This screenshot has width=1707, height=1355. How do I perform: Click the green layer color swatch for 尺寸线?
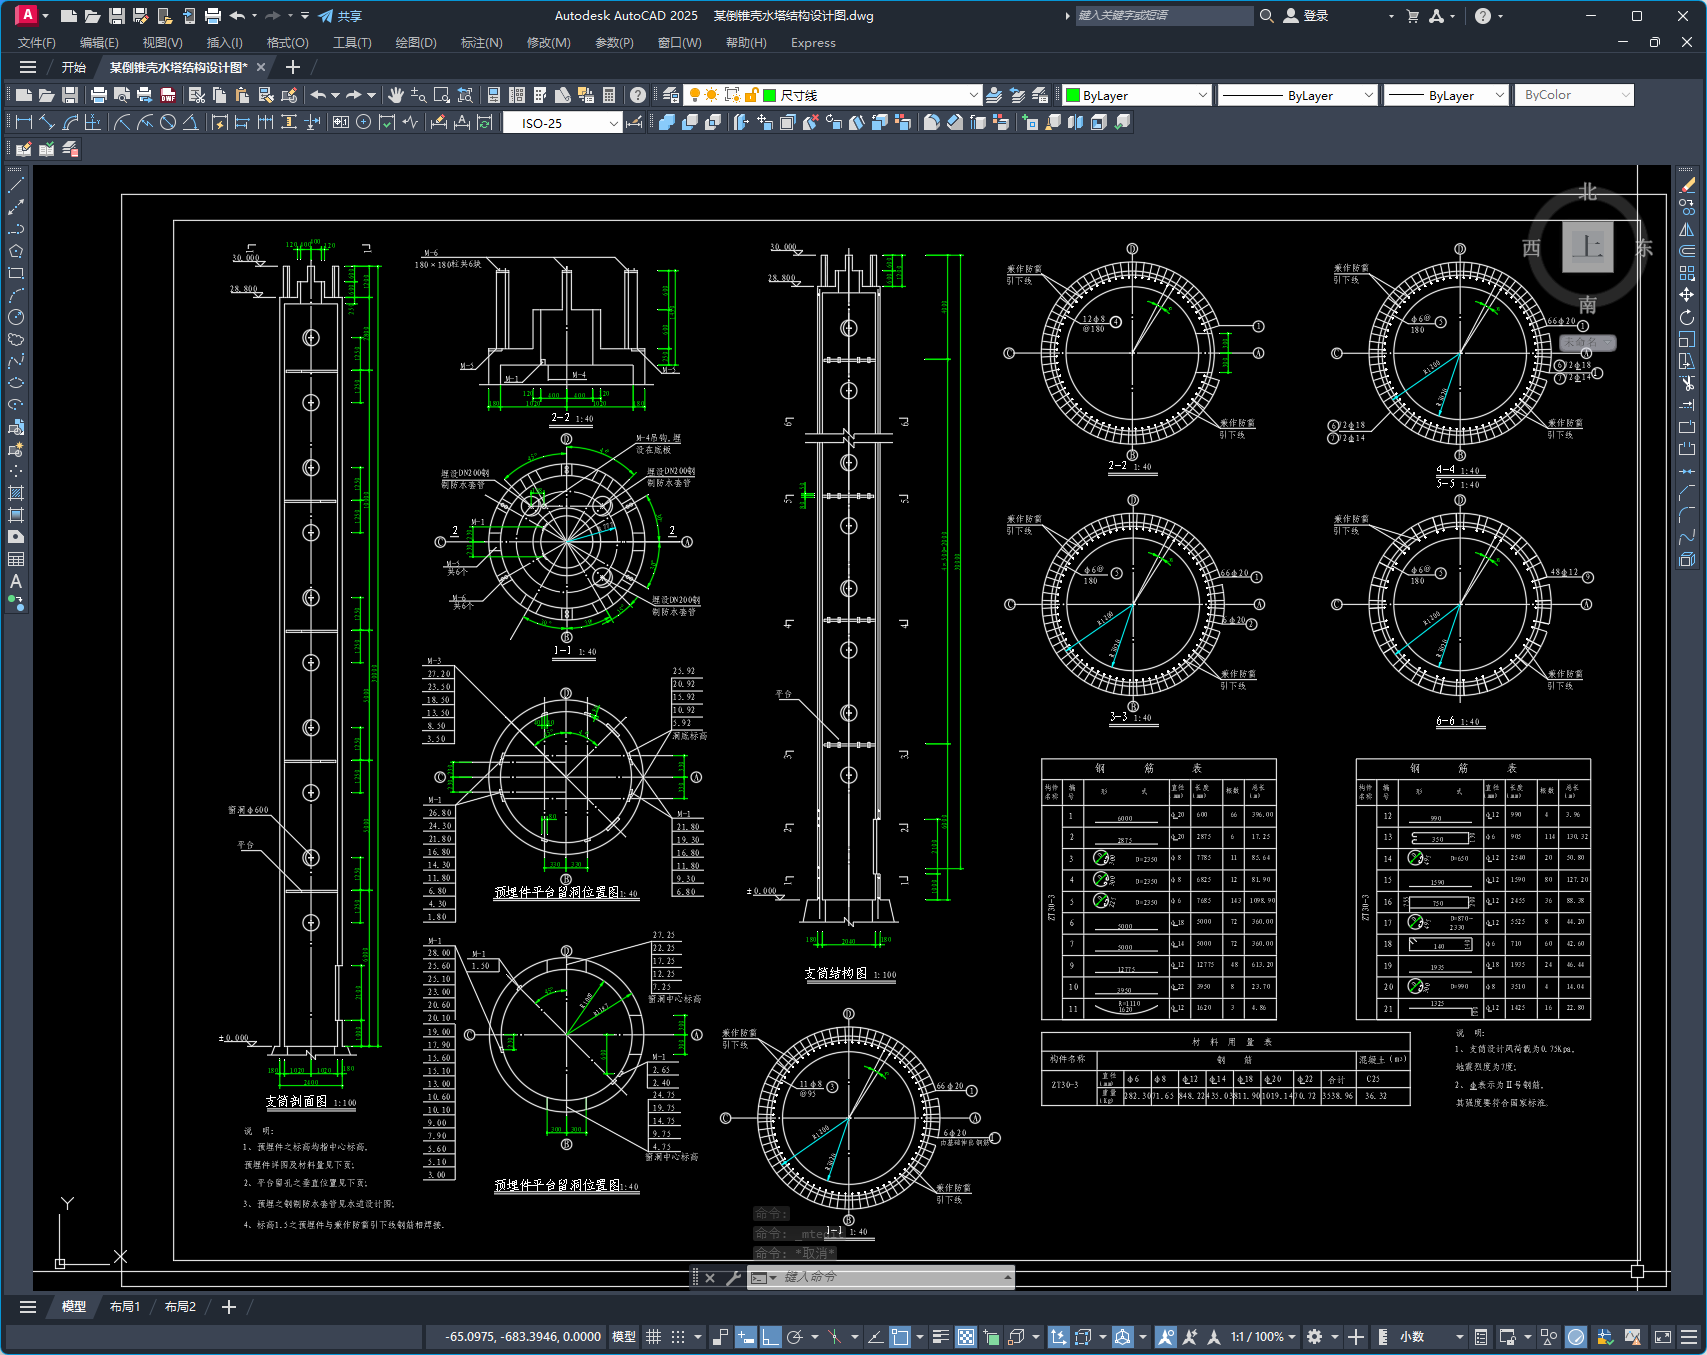pyautogui.click(x=770, y=95)
